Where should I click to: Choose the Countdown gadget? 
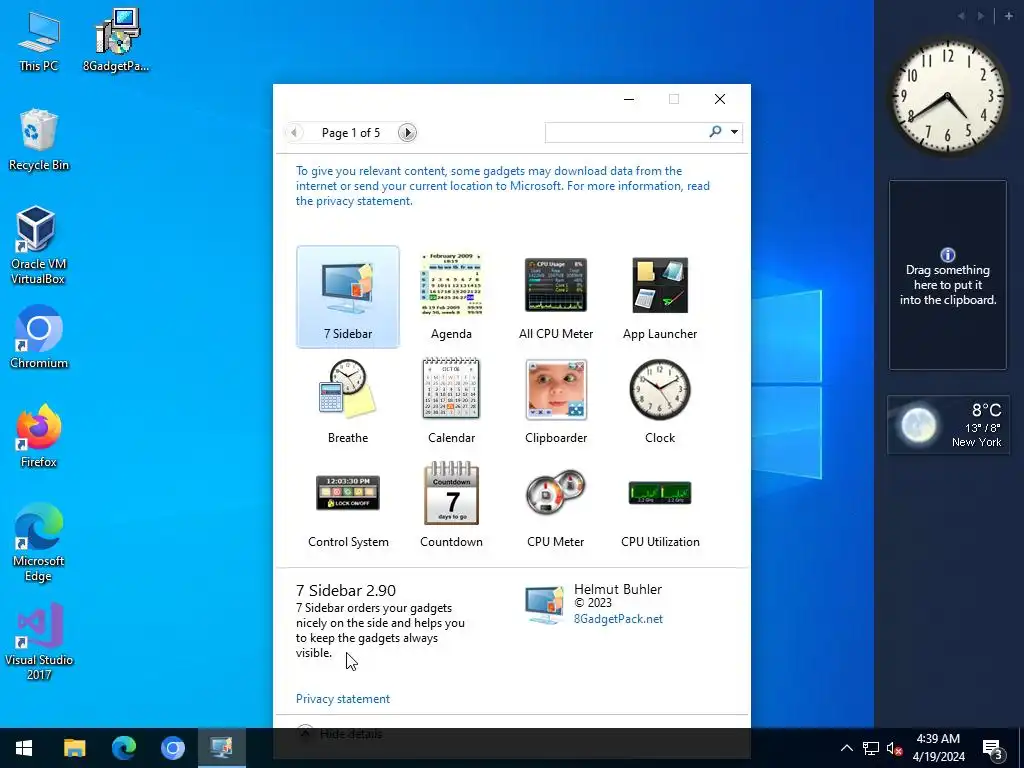tap(451, 504)
